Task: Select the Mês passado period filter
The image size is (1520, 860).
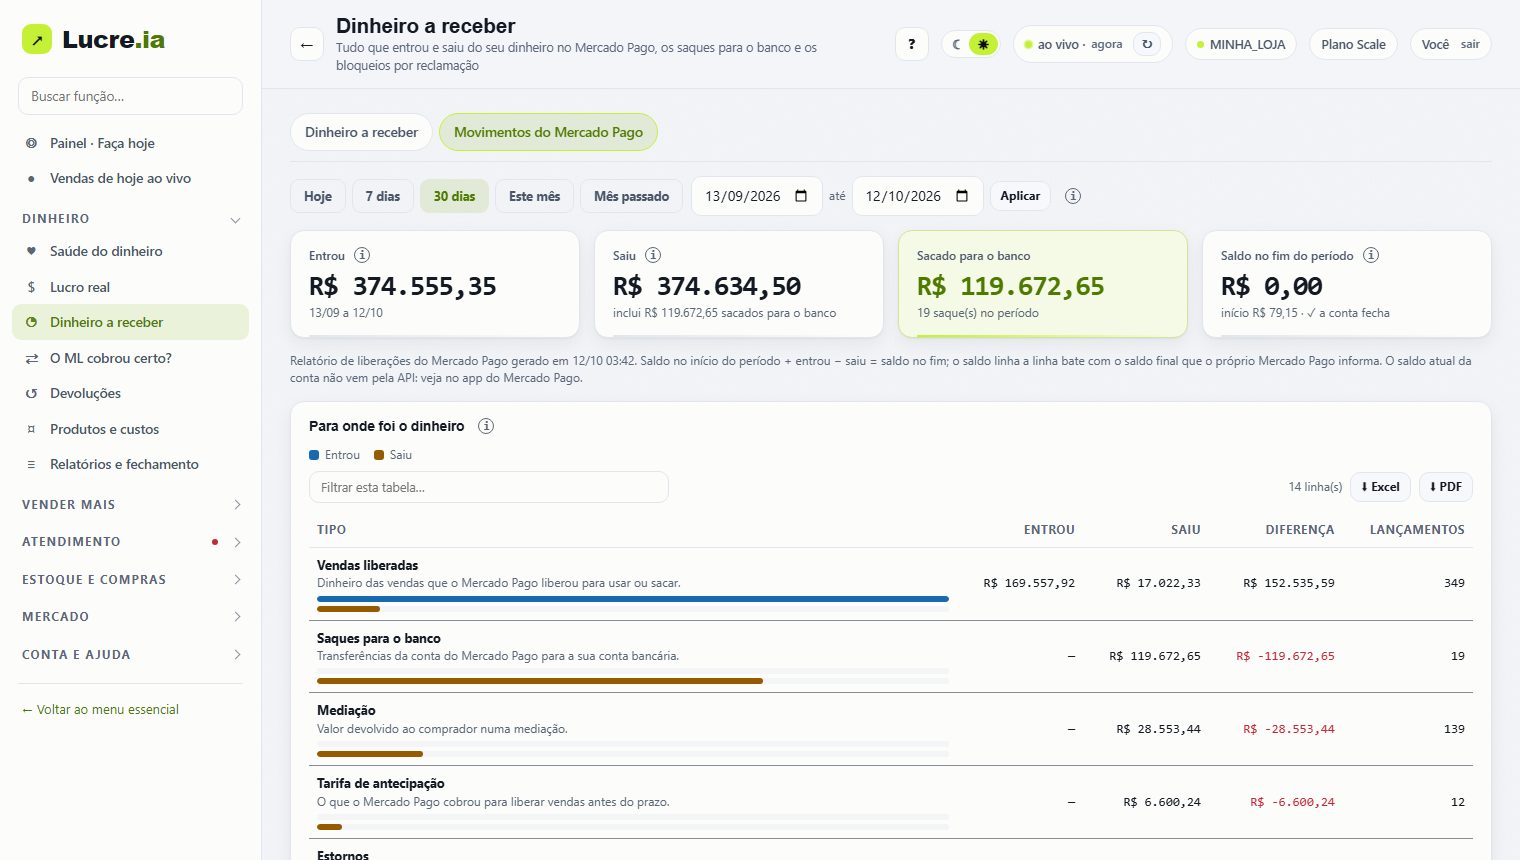Action: click(631, 196)
